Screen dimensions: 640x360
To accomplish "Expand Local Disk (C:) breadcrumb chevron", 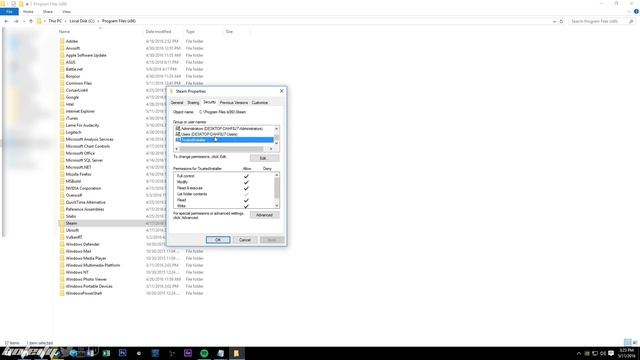I will (98, 21).
